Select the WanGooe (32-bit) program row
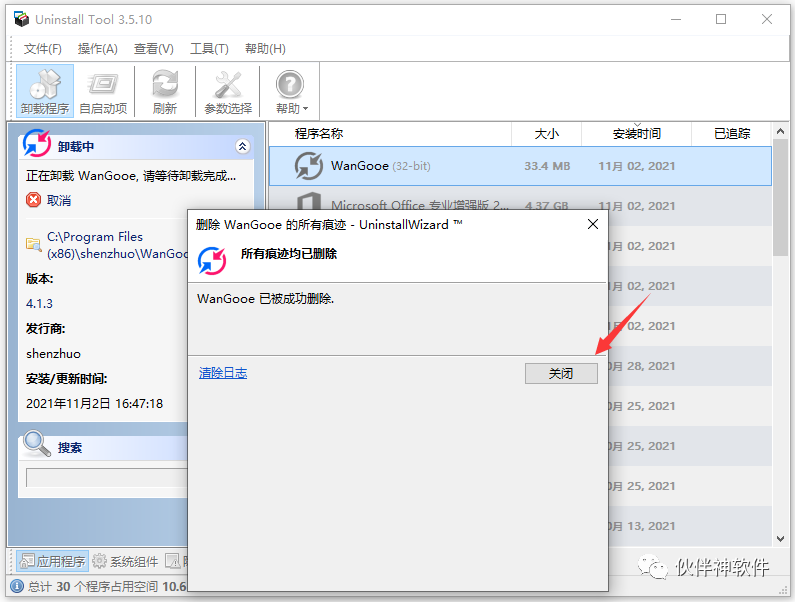795x602 pixels. point(520,166)
